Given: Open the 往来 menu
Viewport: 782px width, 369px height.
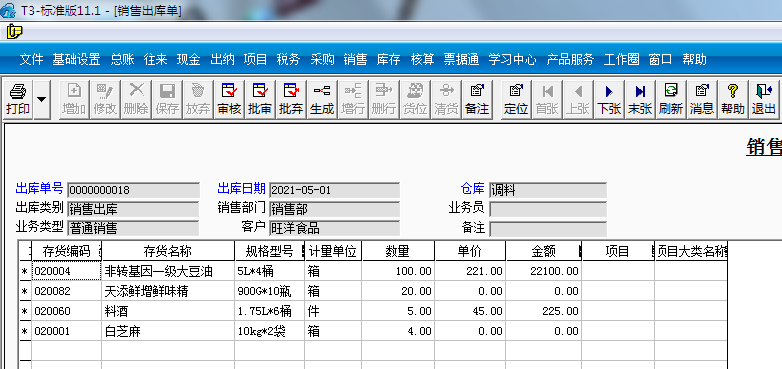Looking at the screenshot, I should pyautogui.click(x=155, y=60).
